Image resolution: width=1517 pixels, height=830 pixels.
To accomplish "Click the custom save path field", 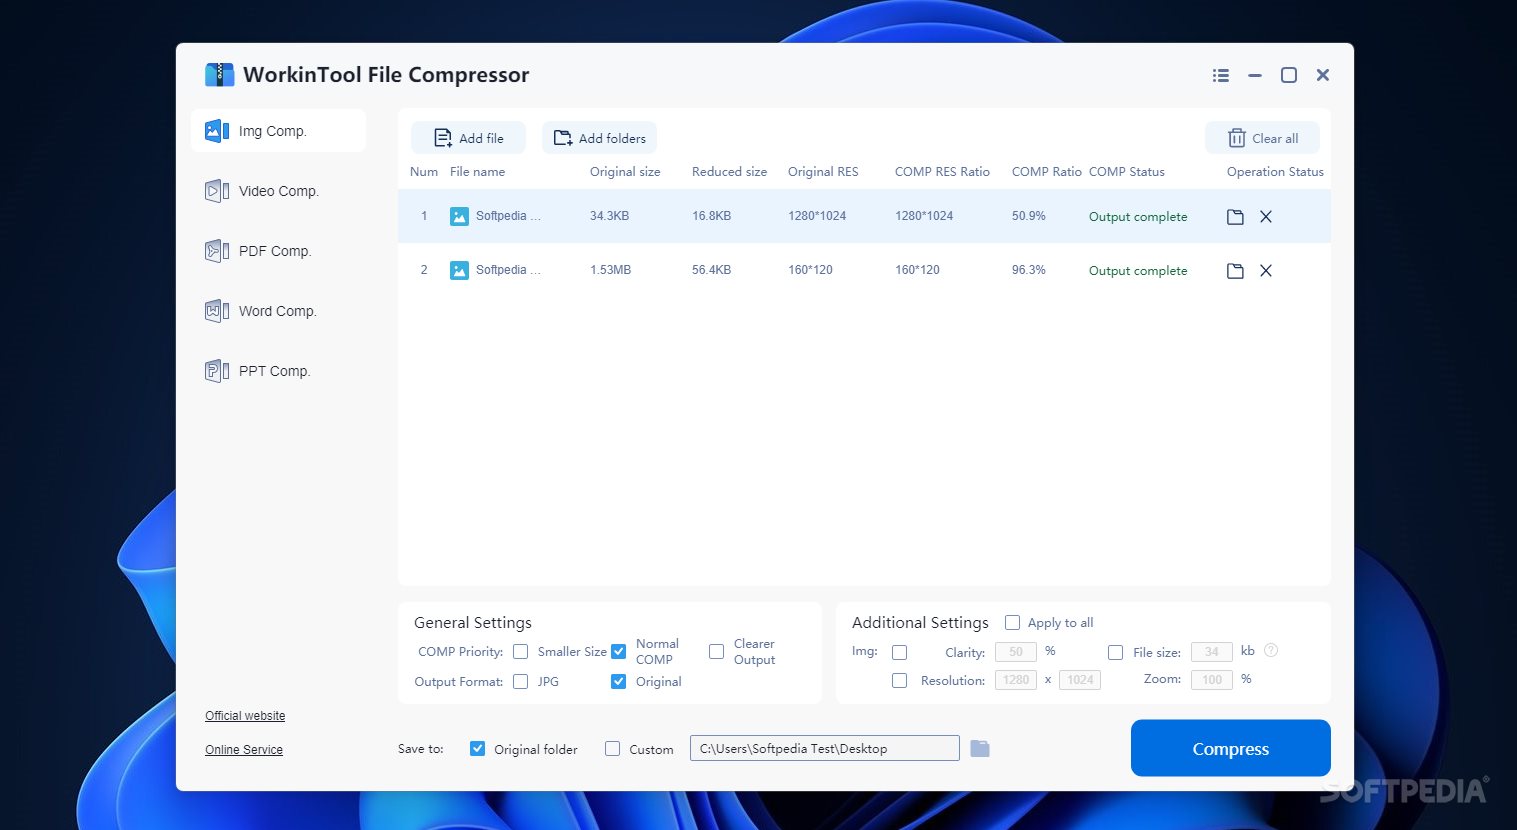I will click(x=825, y=748).
